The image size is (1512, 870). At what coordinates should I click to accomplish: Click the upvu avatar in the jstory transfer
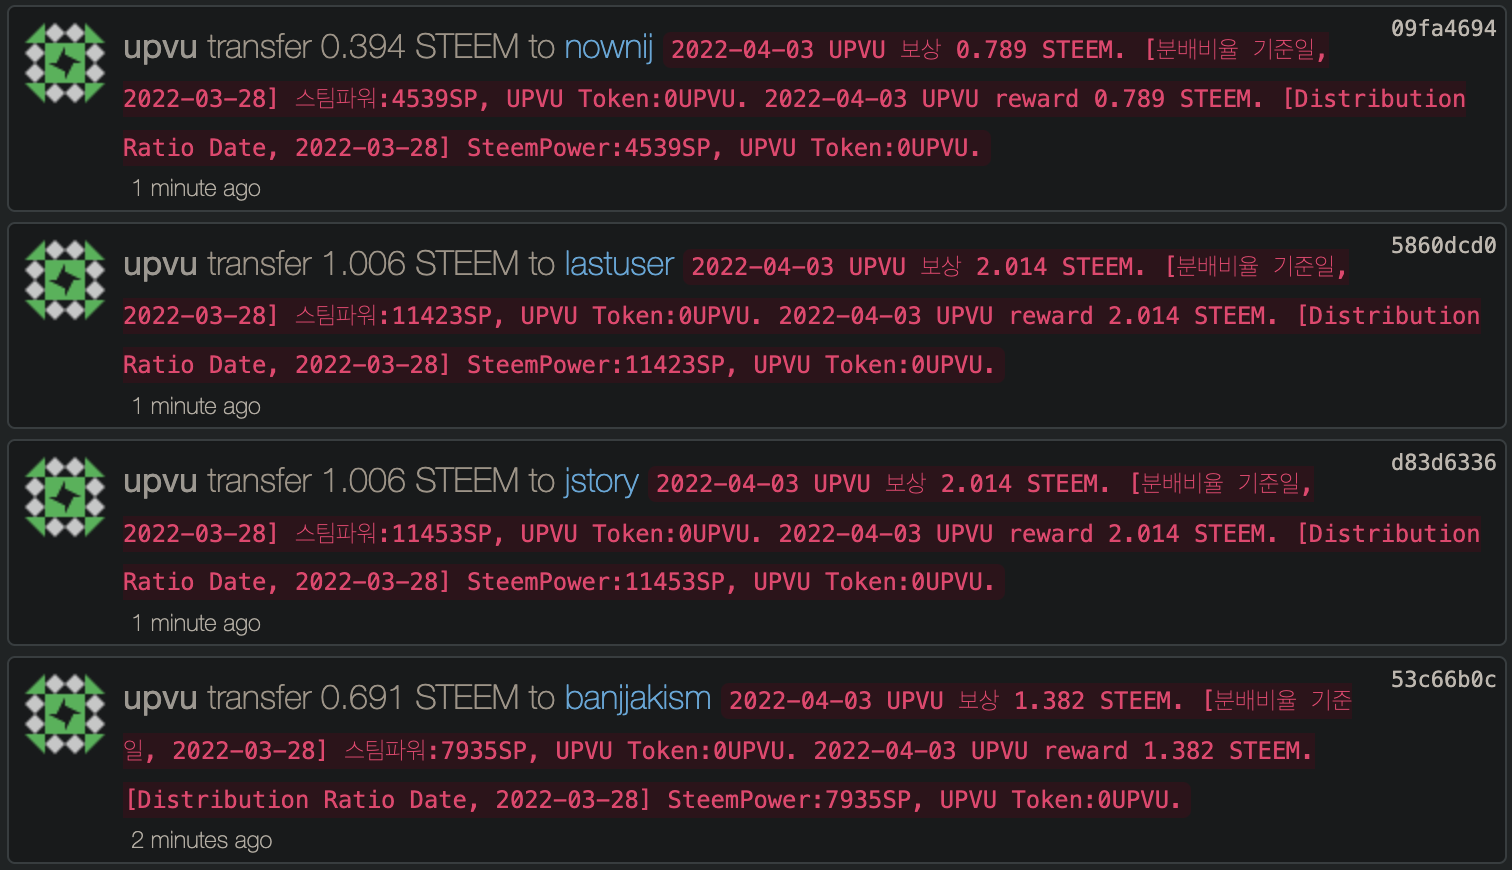(65, 497)
